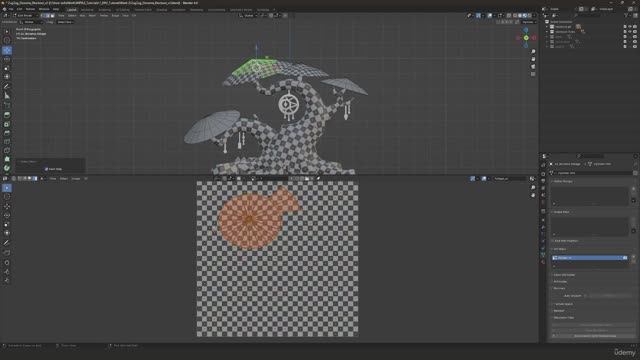Open viewport shading options dropdown arrow
Viewport: 640px width, 360px height.
pyautogui.click(x=534, y=16)
